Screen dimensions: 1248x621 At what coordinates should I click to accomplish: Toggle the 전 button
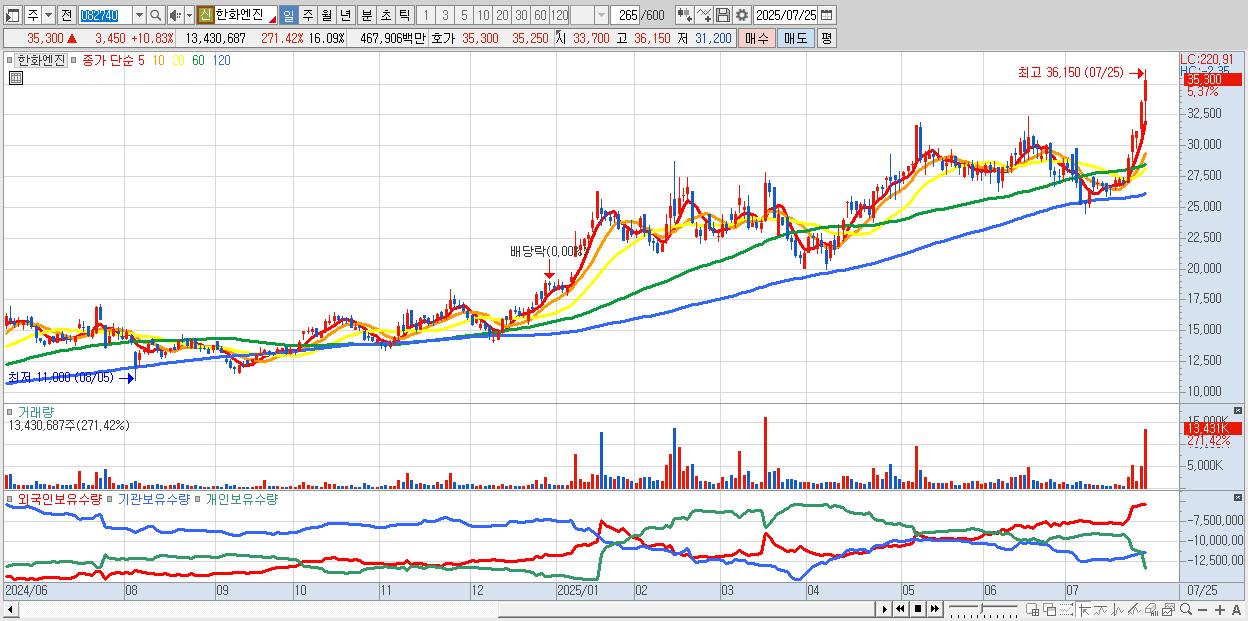66,16
